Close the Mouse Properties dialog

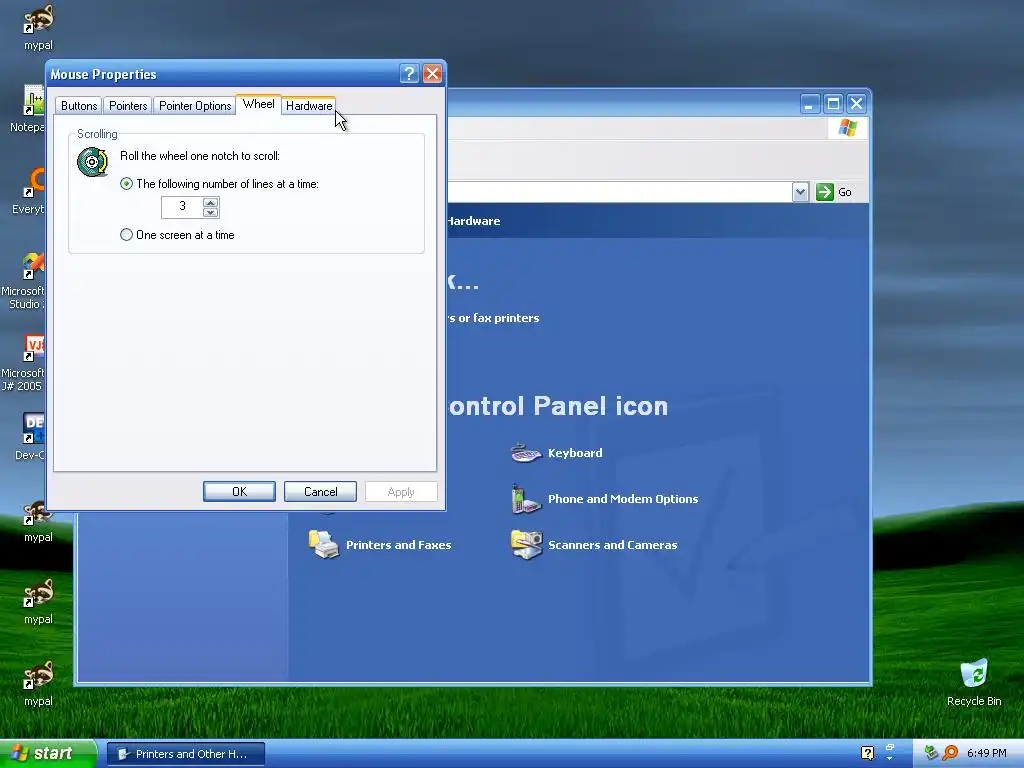point(432,74)
